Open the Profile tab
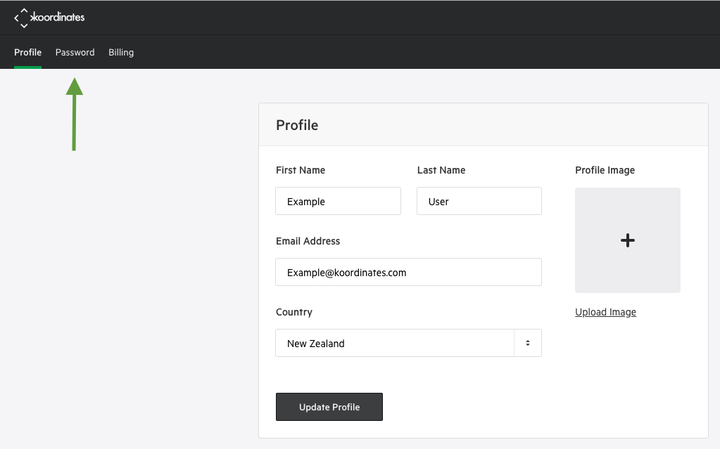 point(28,52)
